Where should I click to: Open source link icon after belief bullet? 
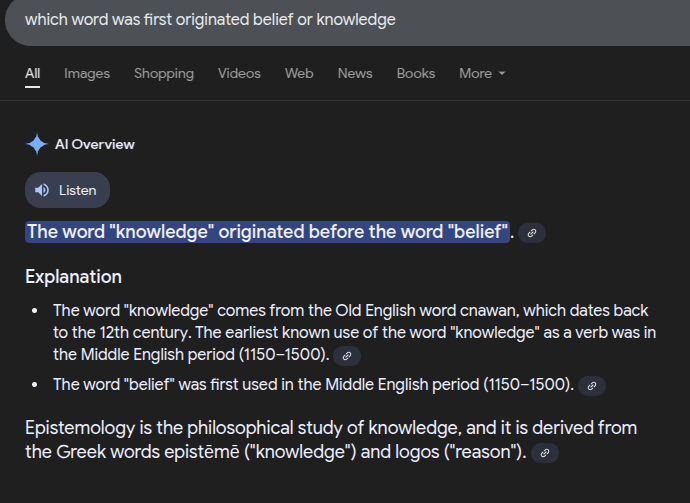(x=591, y=386)
